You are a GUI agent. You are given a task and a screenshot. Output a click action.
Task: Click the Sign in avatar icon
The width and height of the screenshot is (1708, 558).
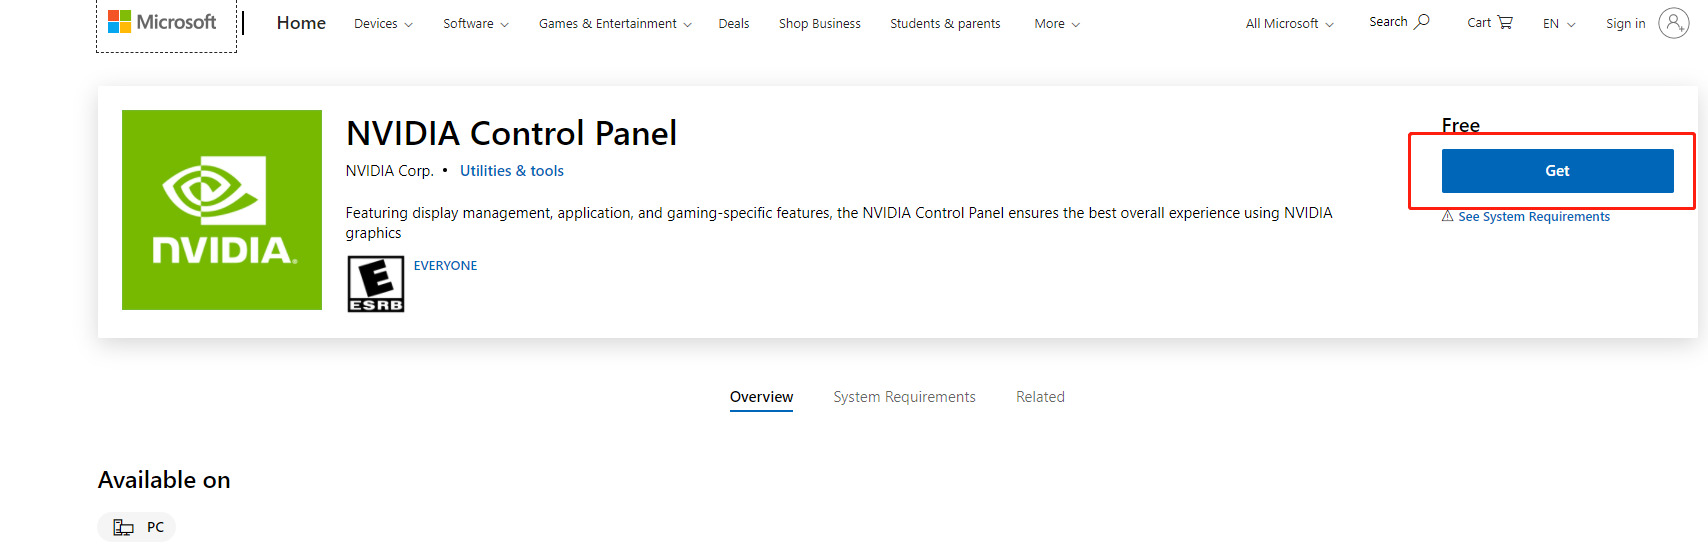(x=1674, y=22)
